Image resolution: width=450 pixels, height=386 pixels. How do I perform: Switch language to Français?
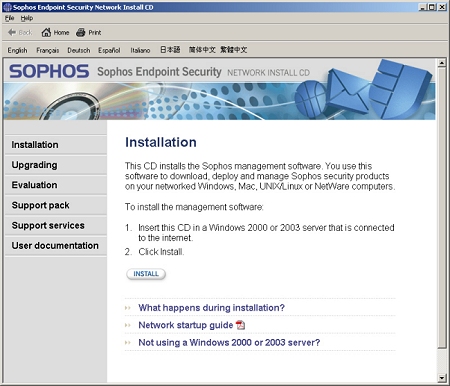pos(48,50)
